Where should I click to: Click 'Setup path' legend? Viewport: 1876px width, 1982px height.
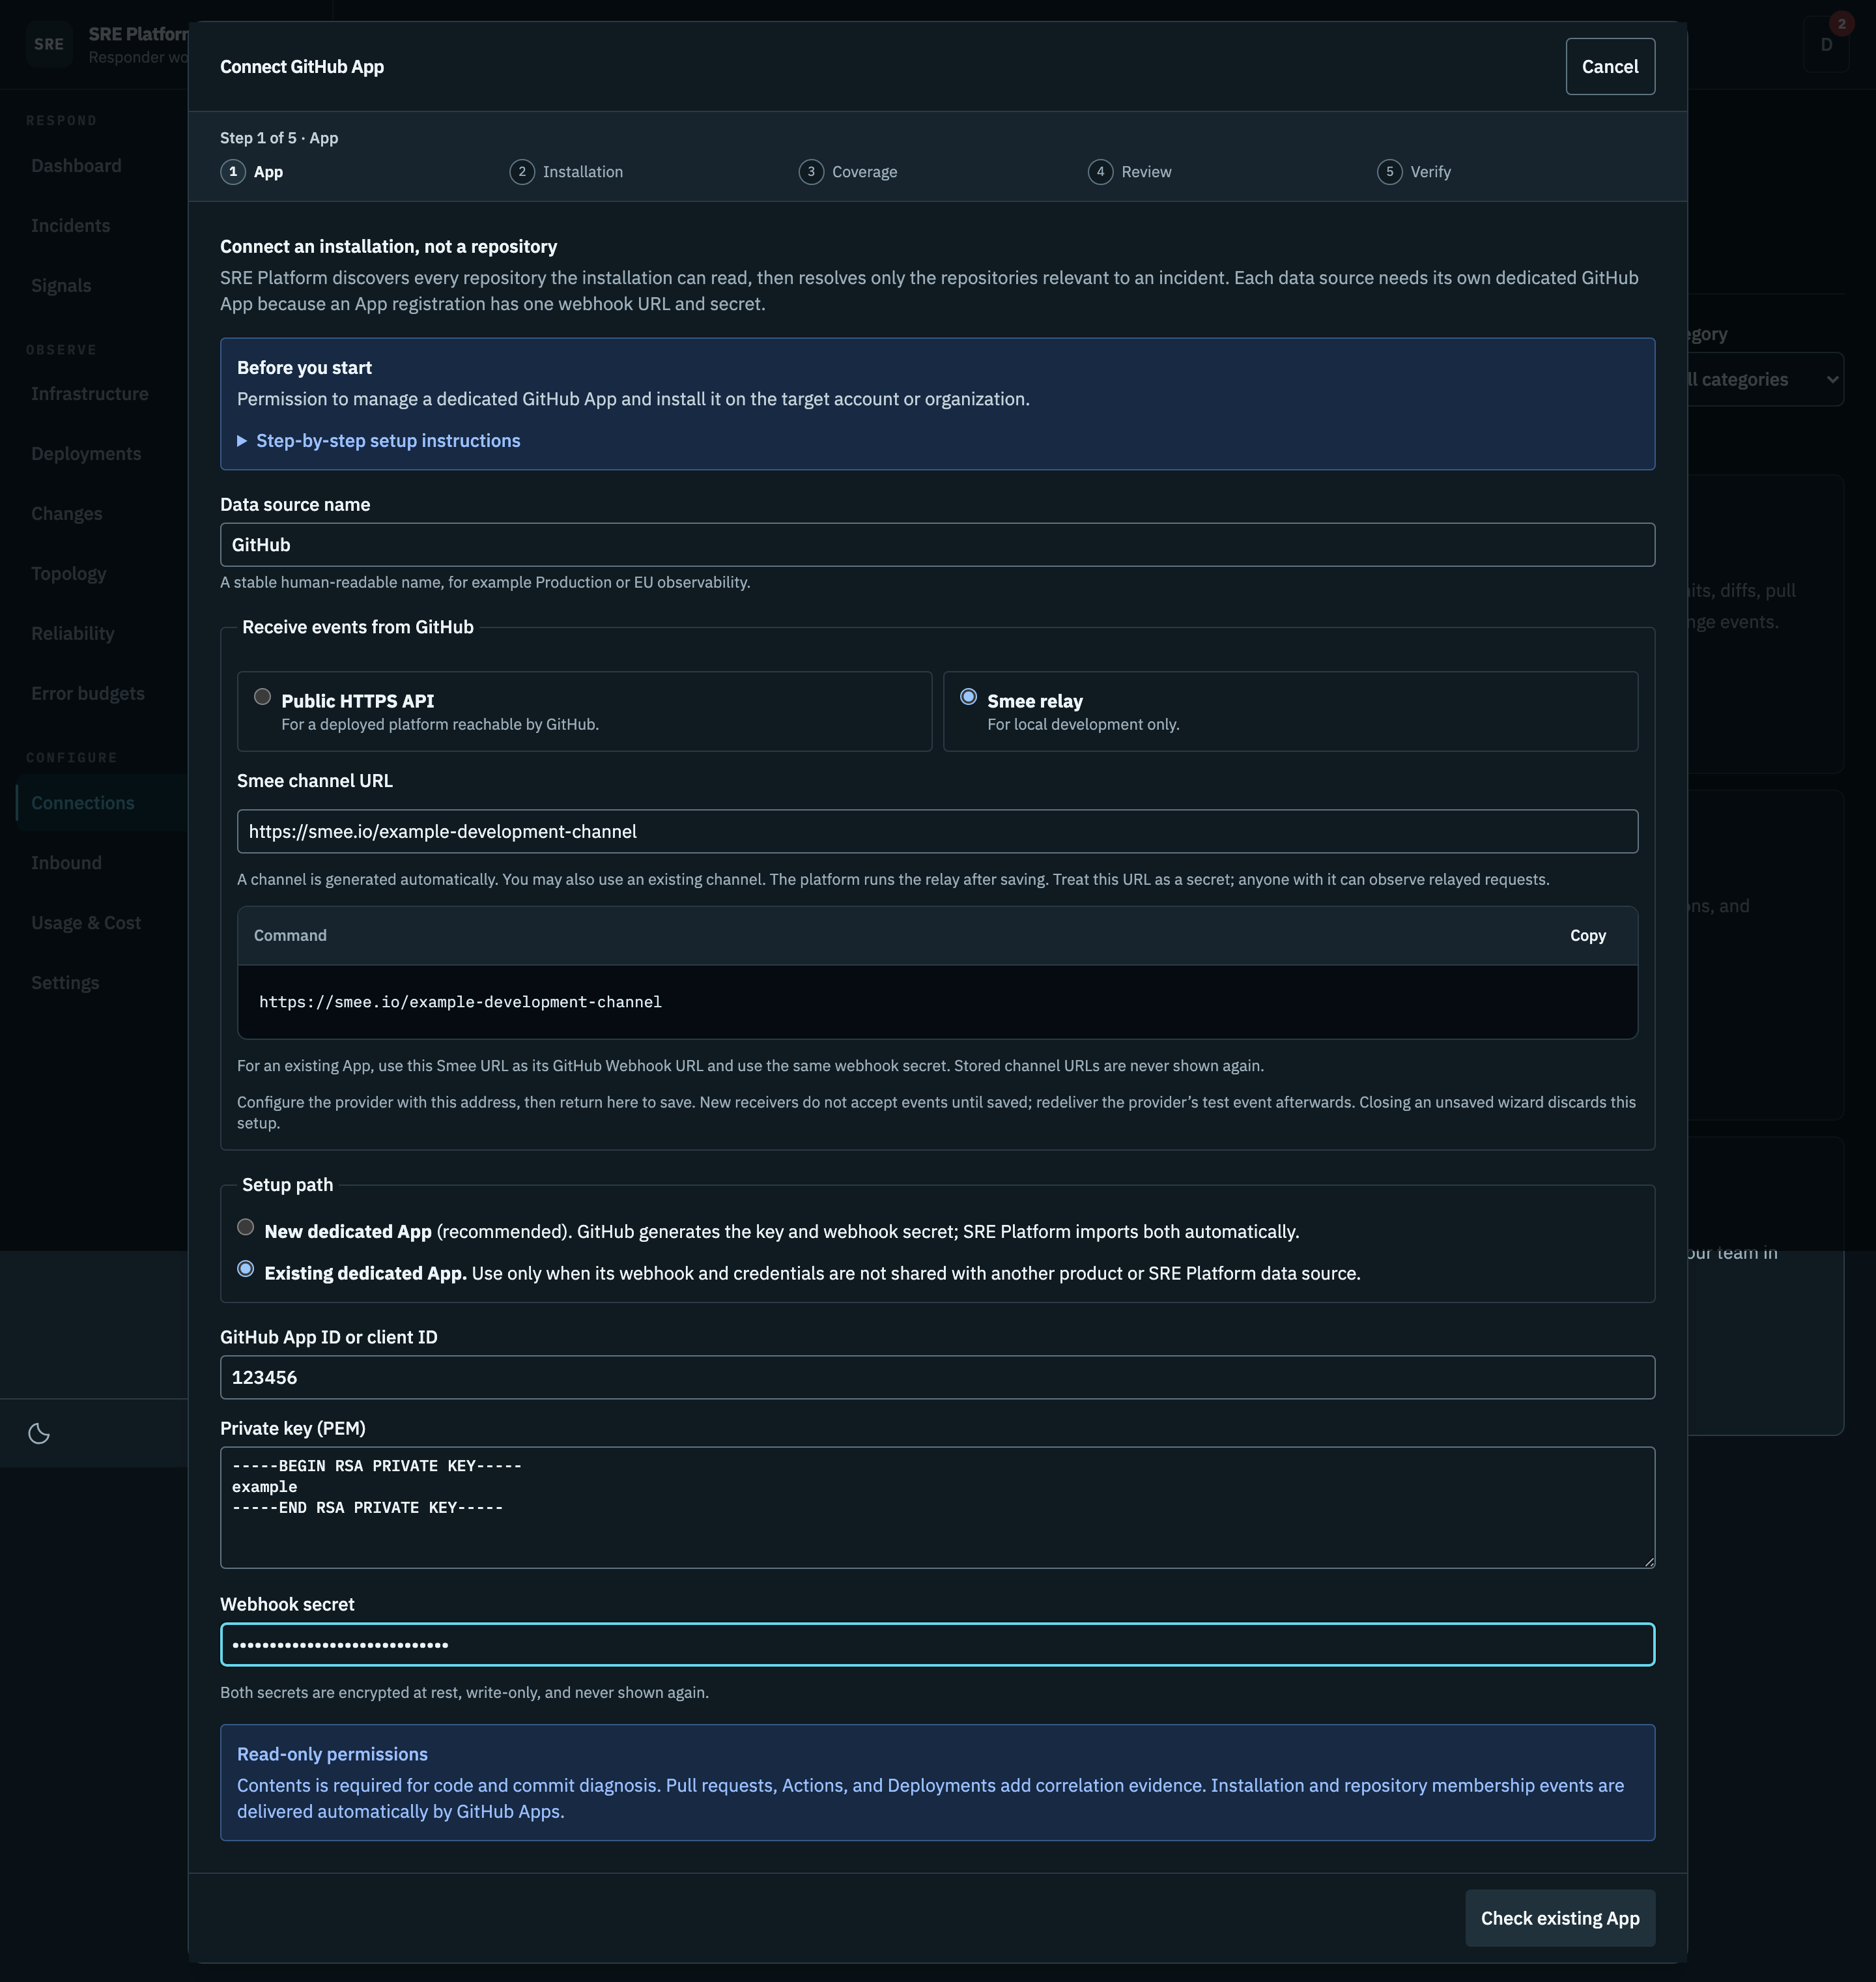287,1185
